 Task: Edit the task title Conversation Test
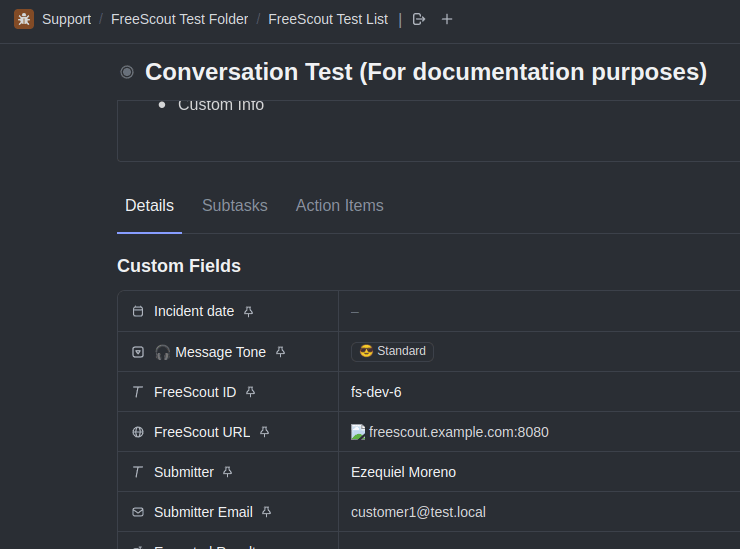425,72
